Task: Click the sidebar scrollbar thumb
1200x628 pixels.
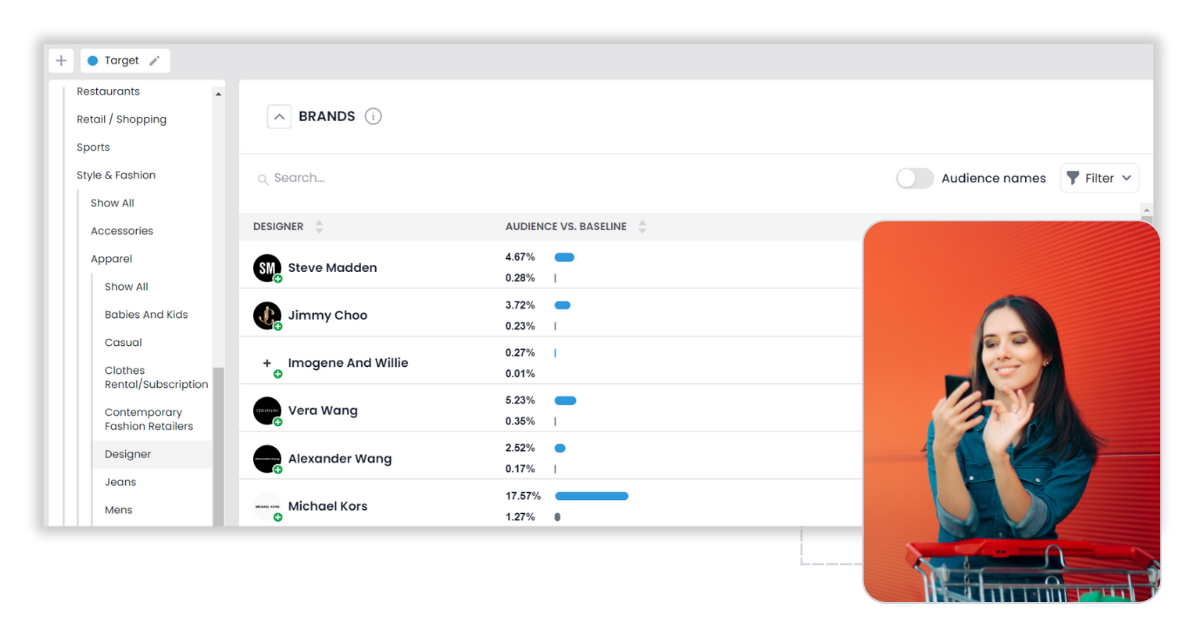Action: pos(218,445)
